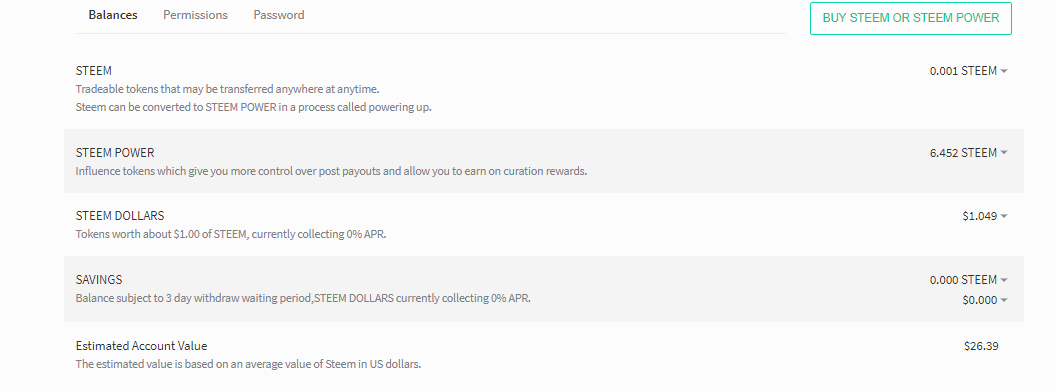
Task: Open the 6.452 STEEM Power dropdown
Action: pyautogui.click(x=968, y=153)
